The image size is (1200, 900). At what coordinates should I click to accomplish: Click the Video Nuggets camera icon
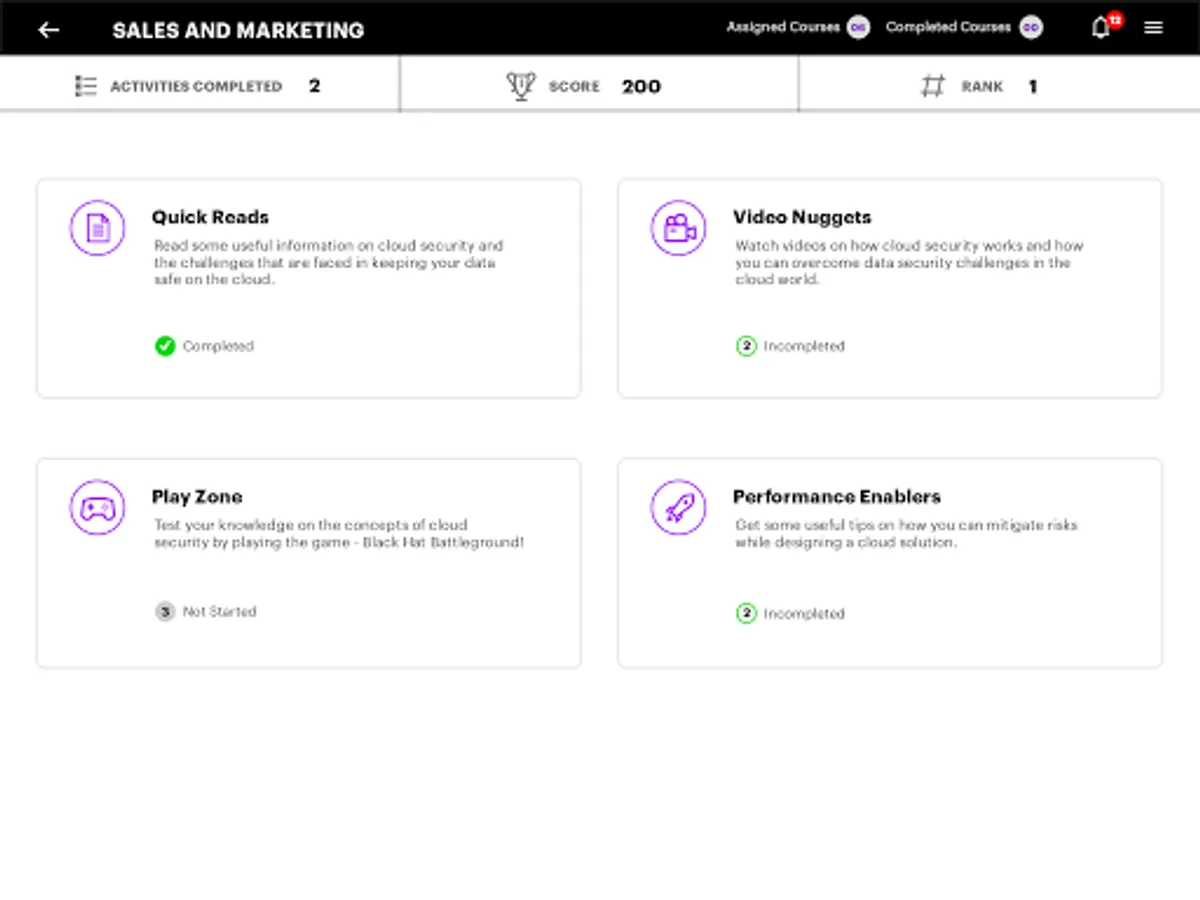[x=678, y=228]
